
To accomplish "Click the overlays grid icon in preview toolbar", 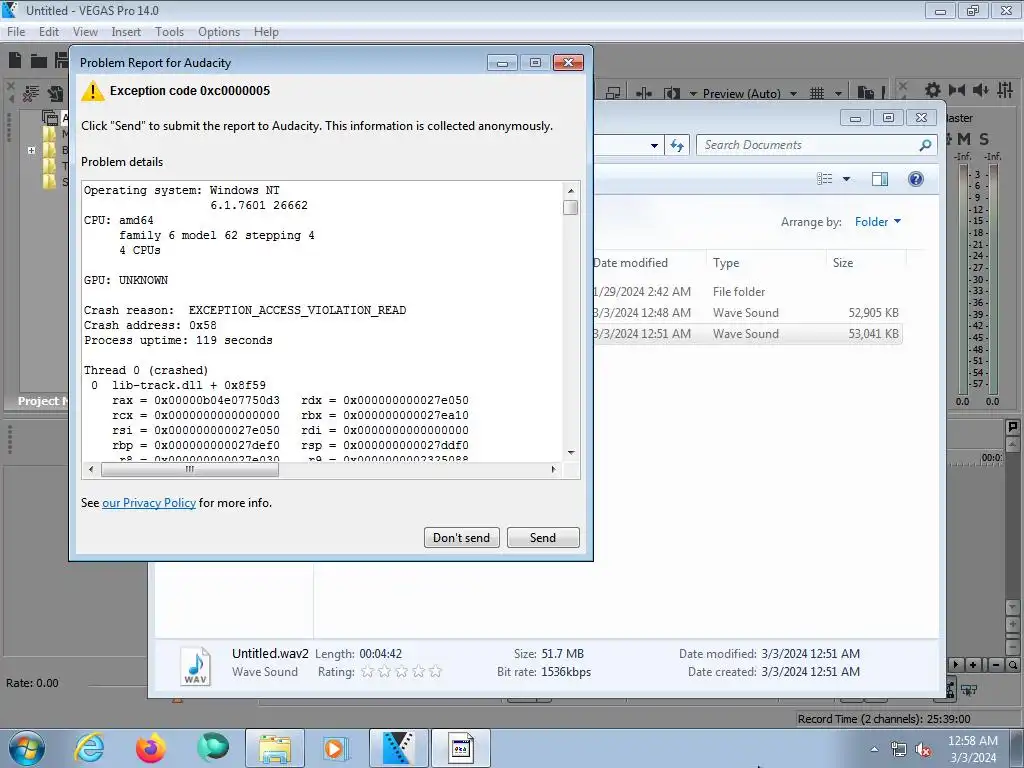I will coord(817,93).
